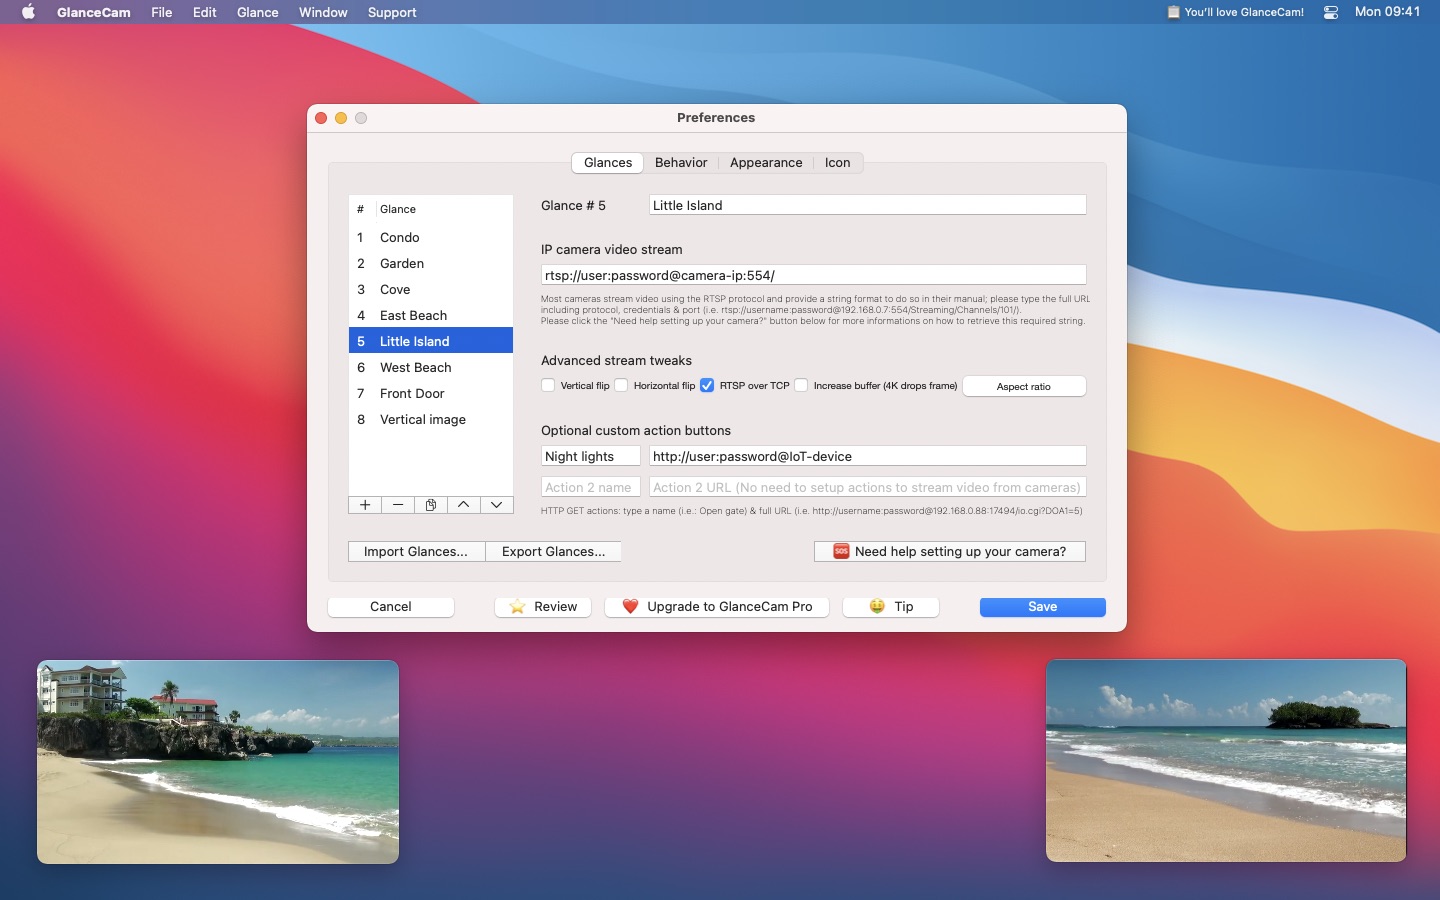This screenshot has height=900, width=1440.
Task: Open the Window menu
Action: click(323, 12)
